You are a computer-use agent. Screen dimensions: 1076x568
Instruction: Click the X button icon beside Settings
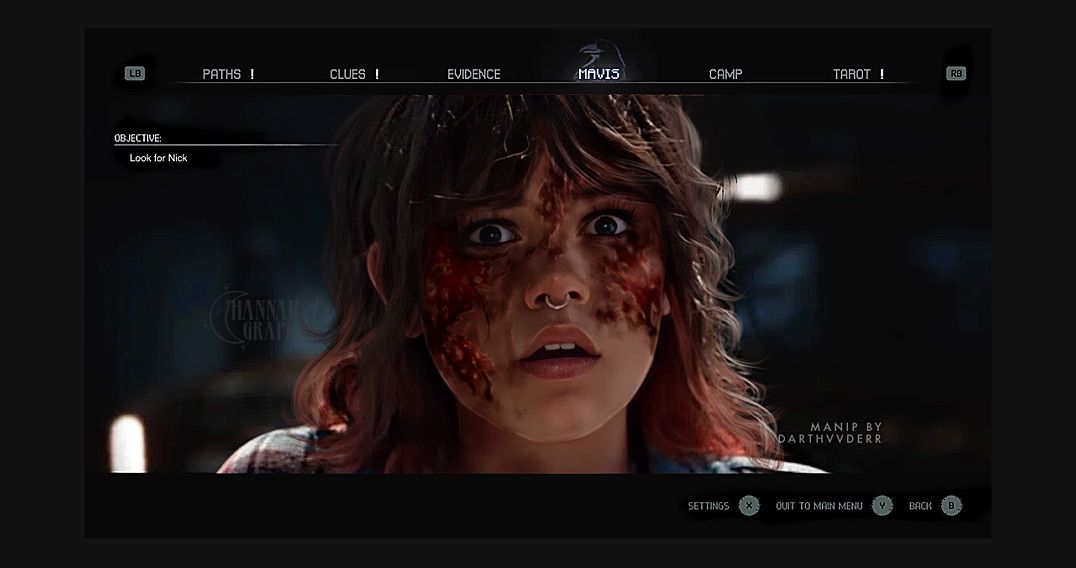(749, 506)
